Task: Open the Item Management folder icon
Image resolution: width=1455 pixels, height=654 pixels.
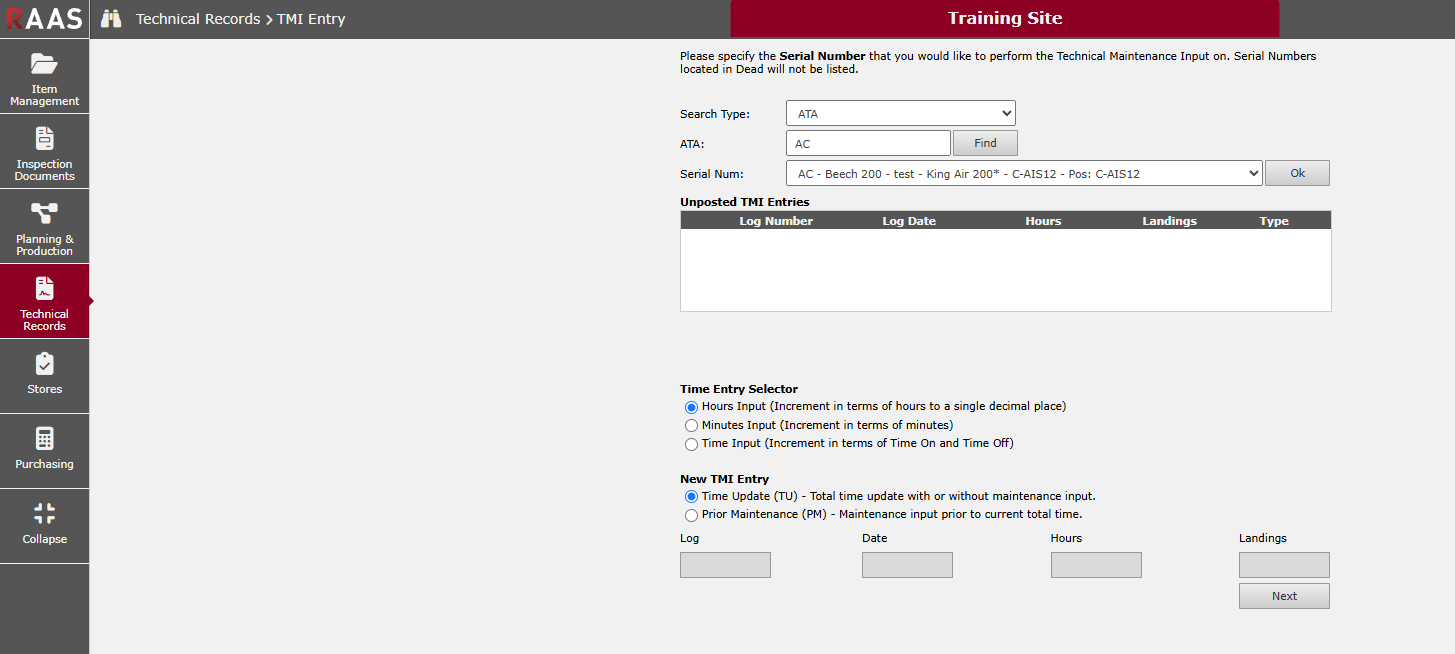Action: pos(44,65)
